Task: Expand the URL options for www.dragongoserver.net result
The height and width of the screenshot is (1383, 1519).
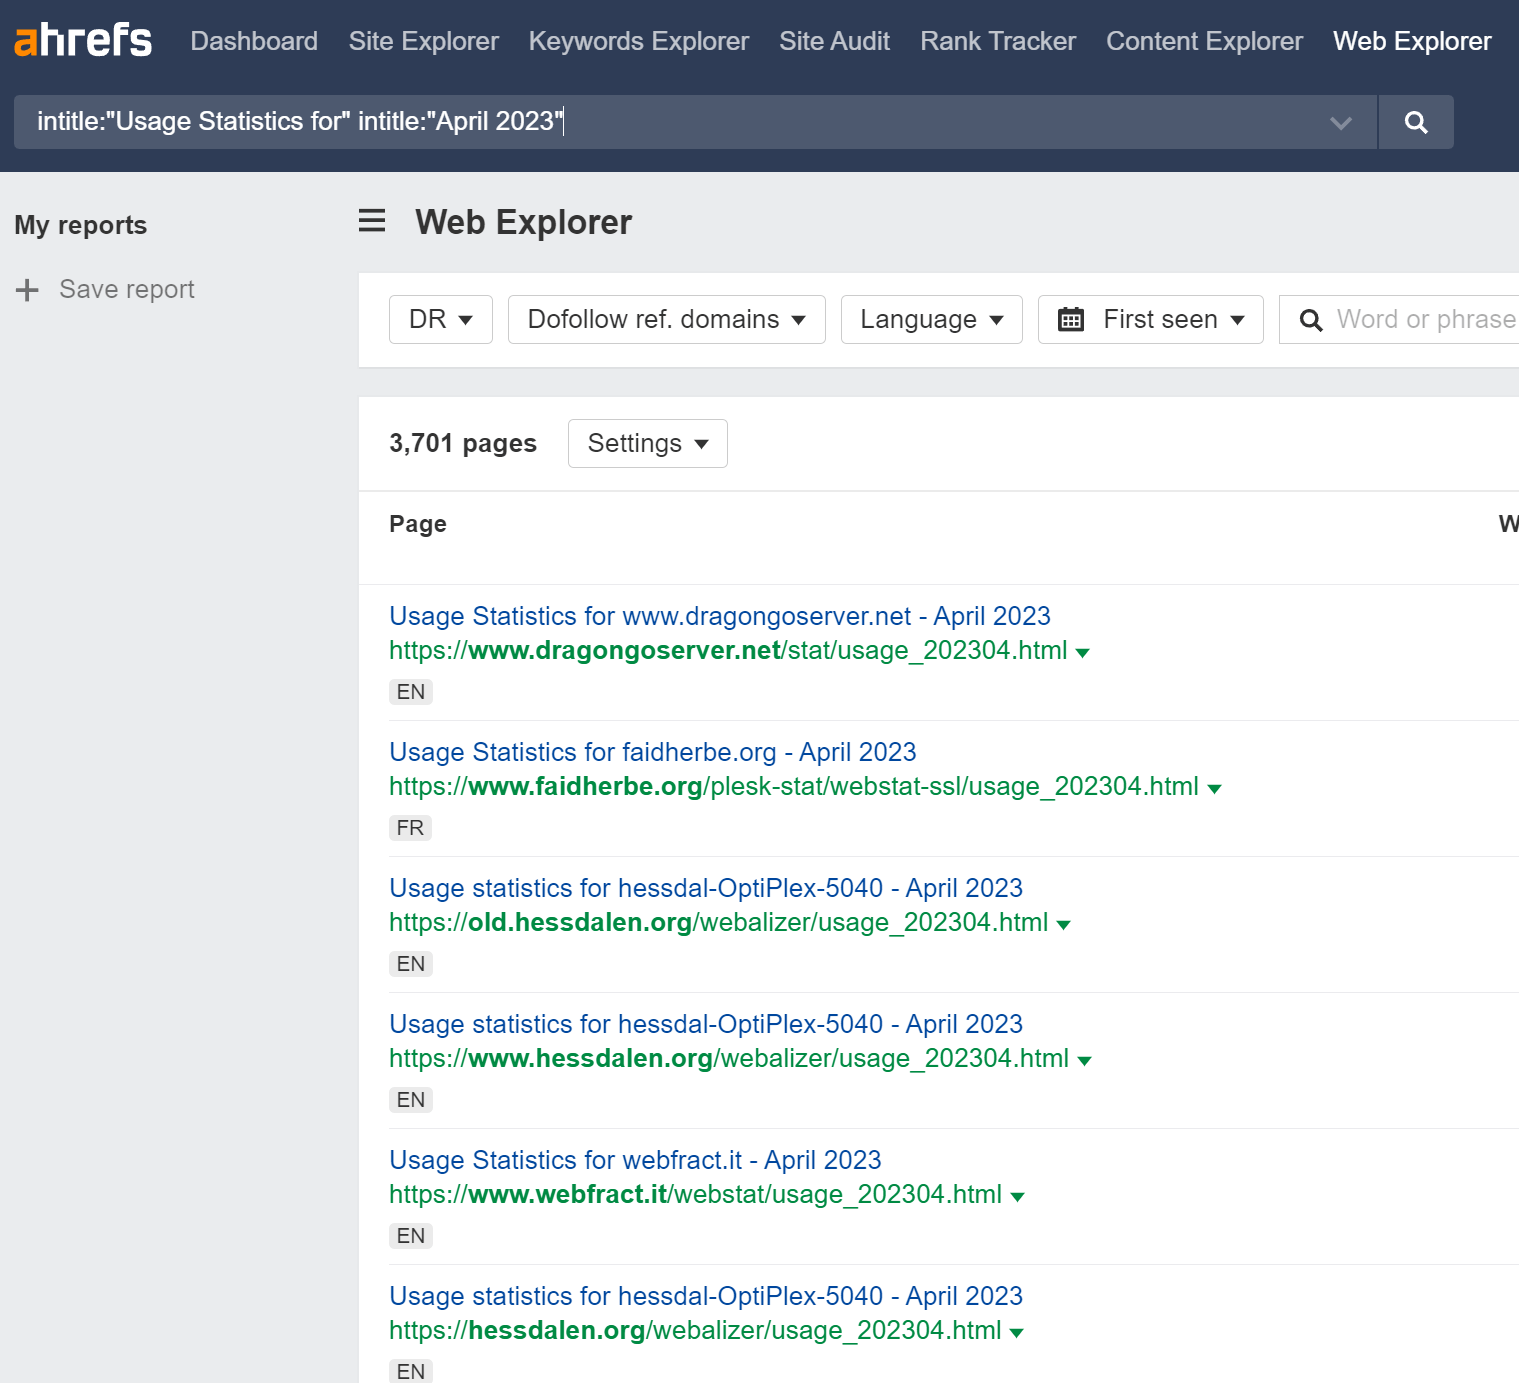Action: (x=1084, y=652)
